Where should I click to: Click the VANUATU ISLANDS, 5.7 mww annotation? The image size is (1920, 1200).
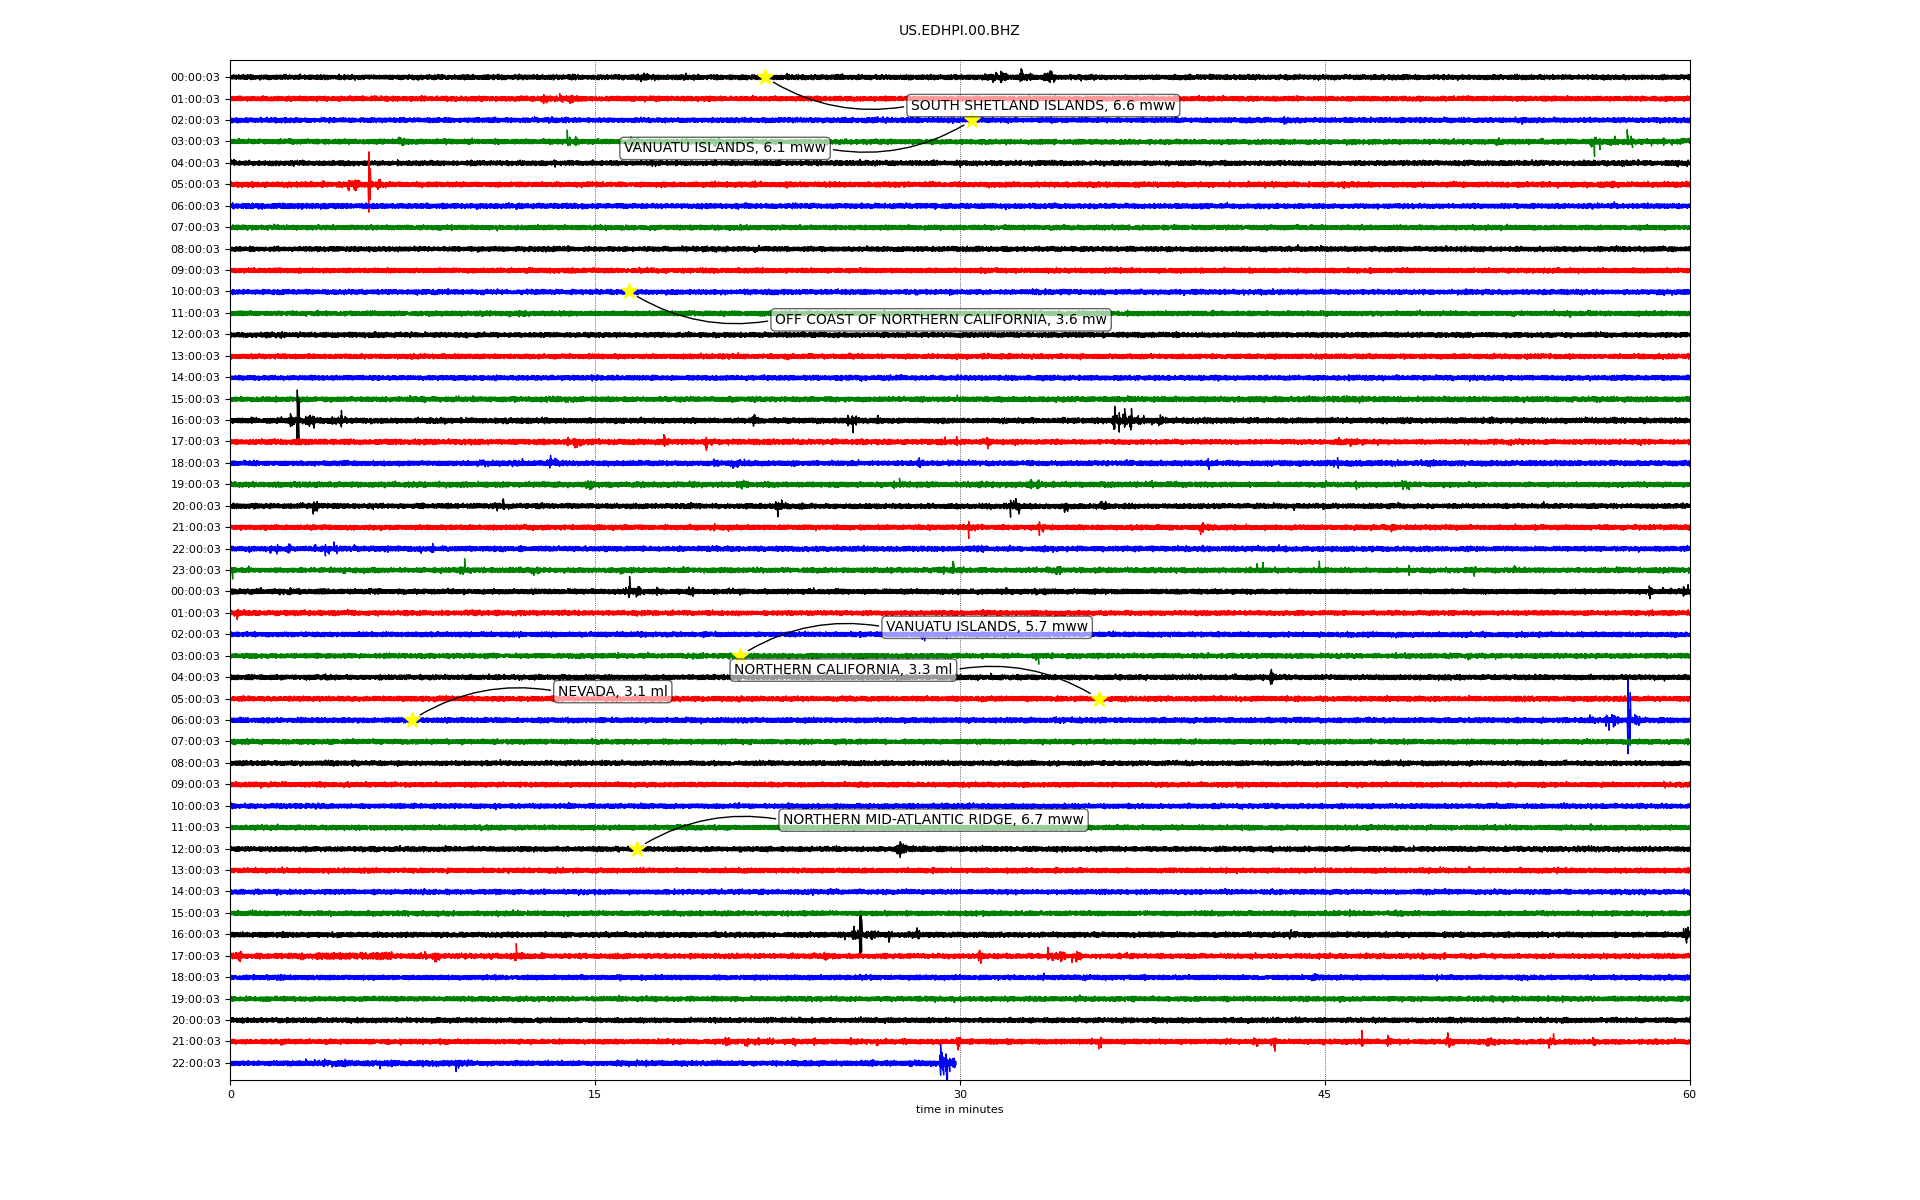point(986,627)
